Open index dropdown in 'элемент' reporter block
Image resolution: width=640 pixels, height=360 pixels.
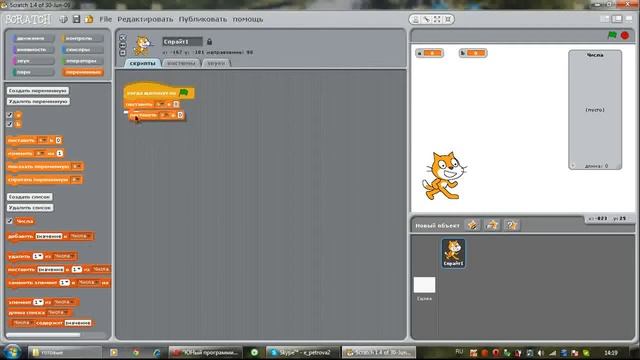[x=38, y=302]
